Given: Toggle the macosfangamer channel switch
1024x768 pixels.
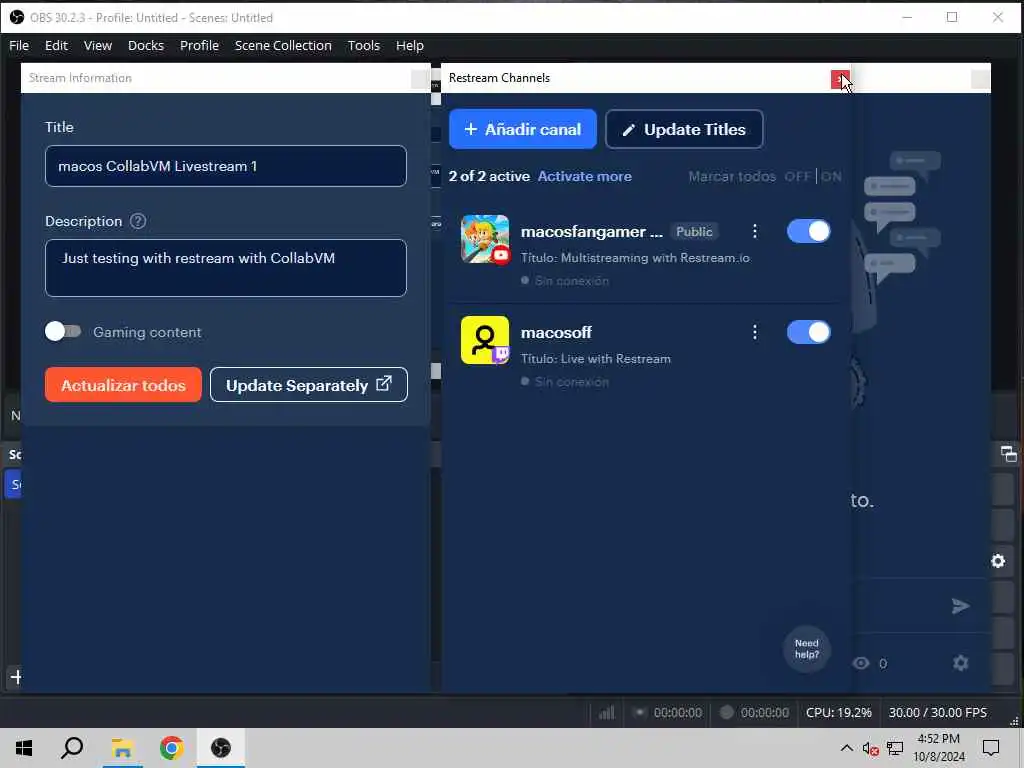Looking at the screenshot, I should [x=808, y=231].
